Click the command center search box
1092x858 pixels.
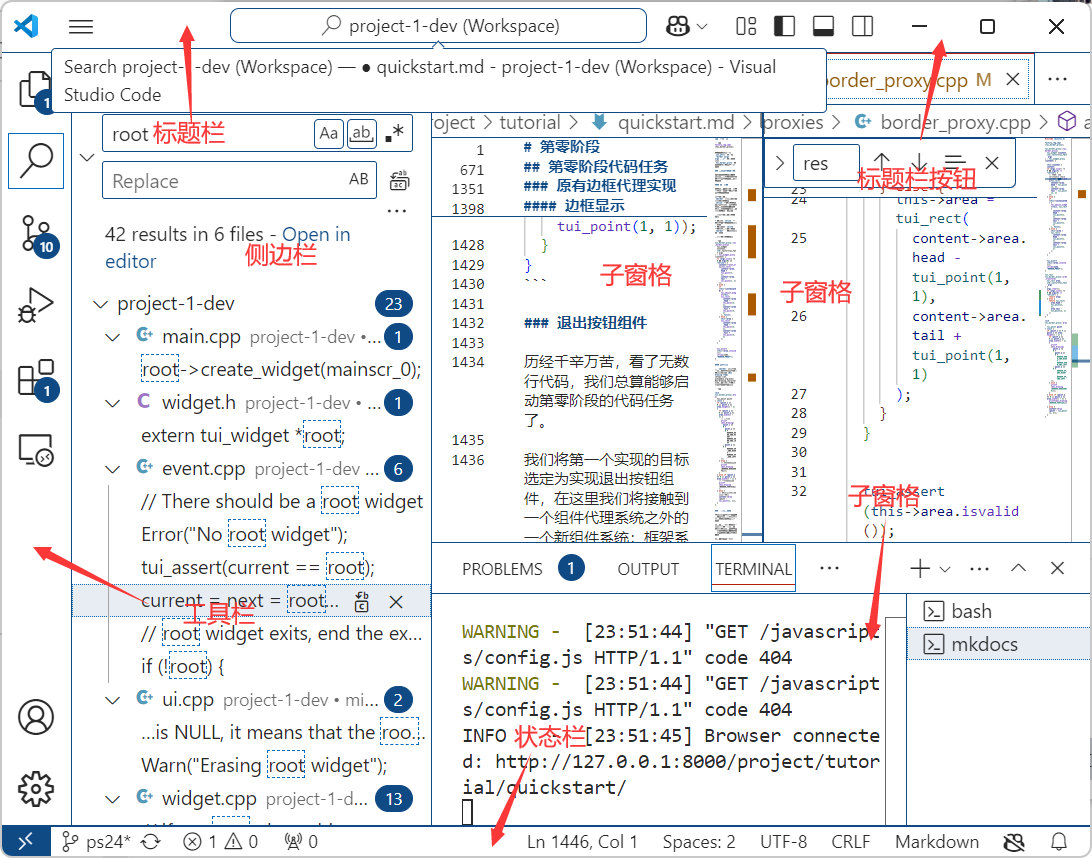(438, 26)
